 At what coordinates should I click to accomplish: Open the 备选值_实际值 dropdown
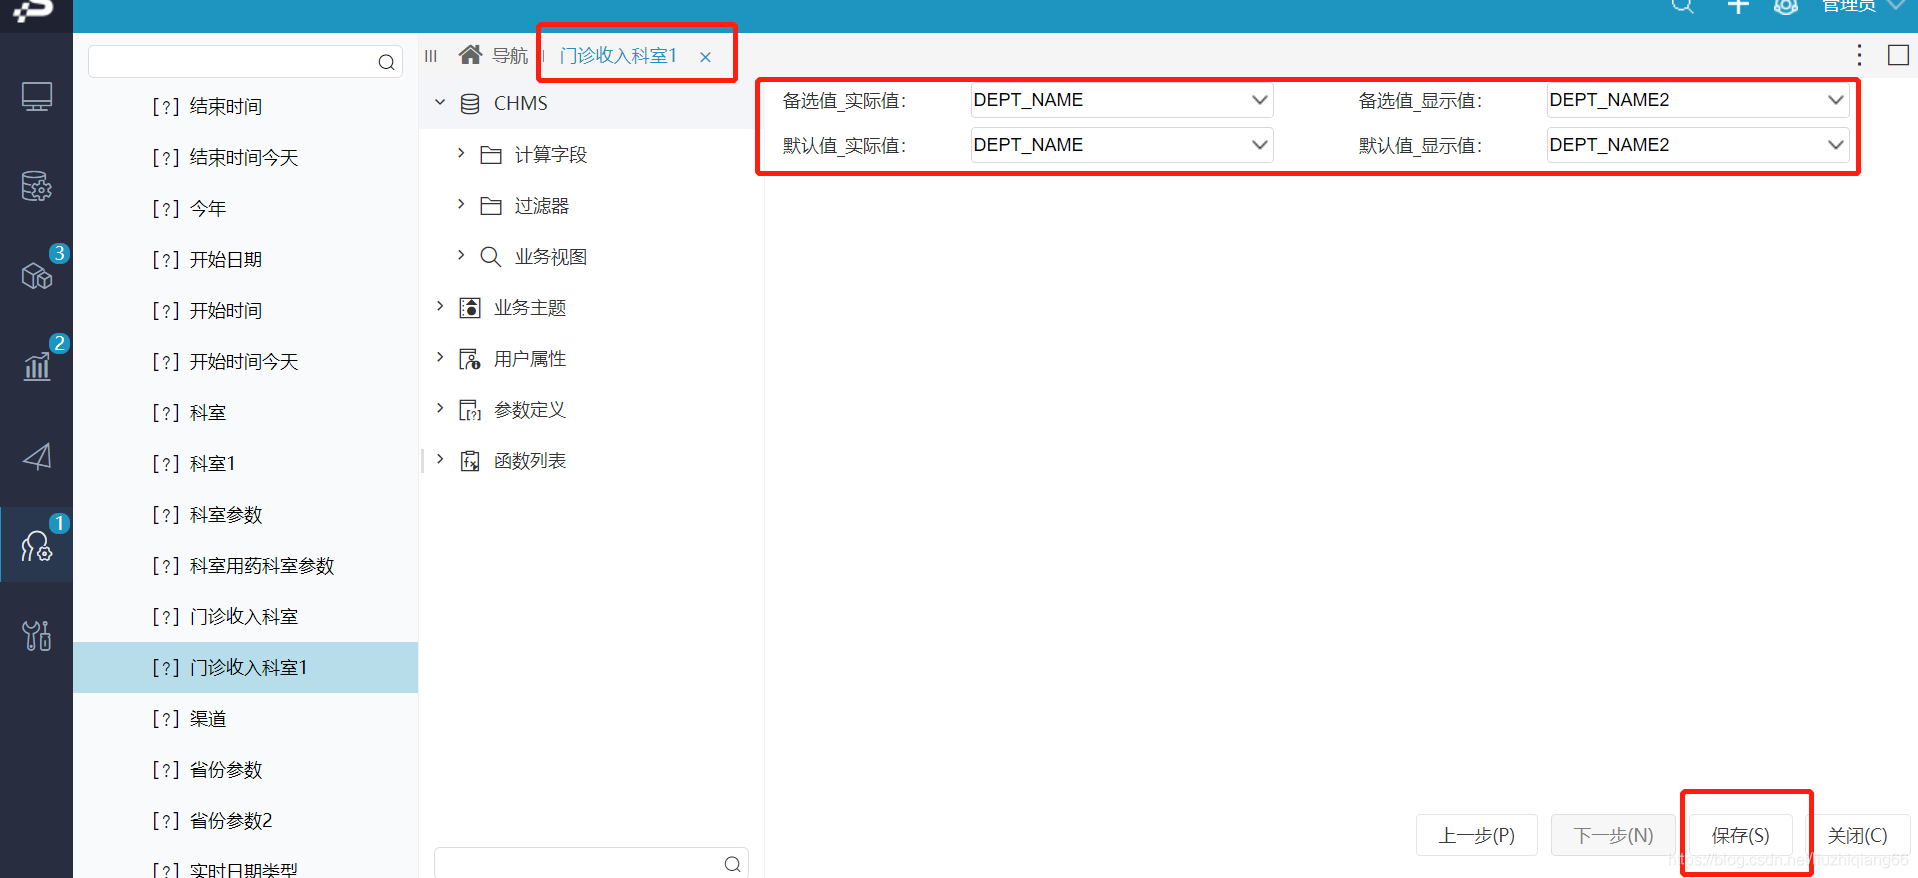pyautogui.click(x=1121, y=100)
